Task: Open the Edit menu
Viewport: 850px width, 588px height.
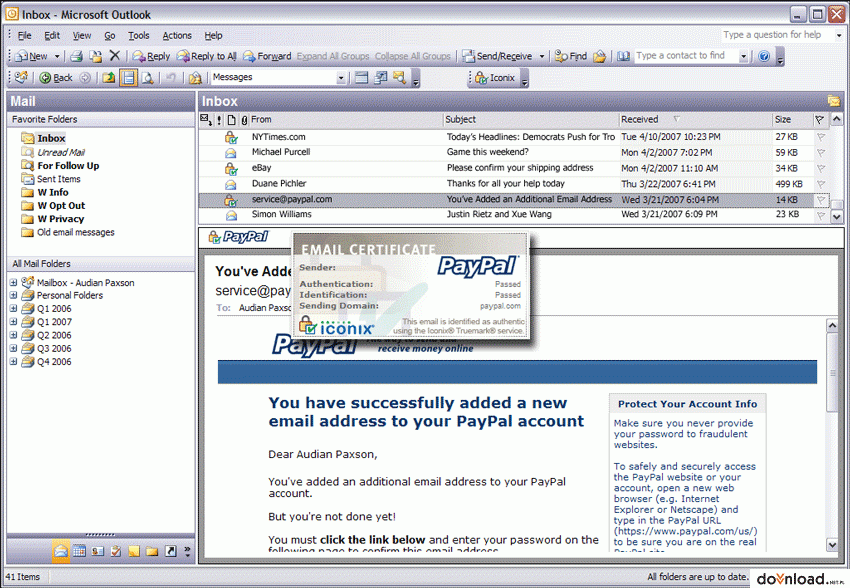Action: click(x=52, y=36)
